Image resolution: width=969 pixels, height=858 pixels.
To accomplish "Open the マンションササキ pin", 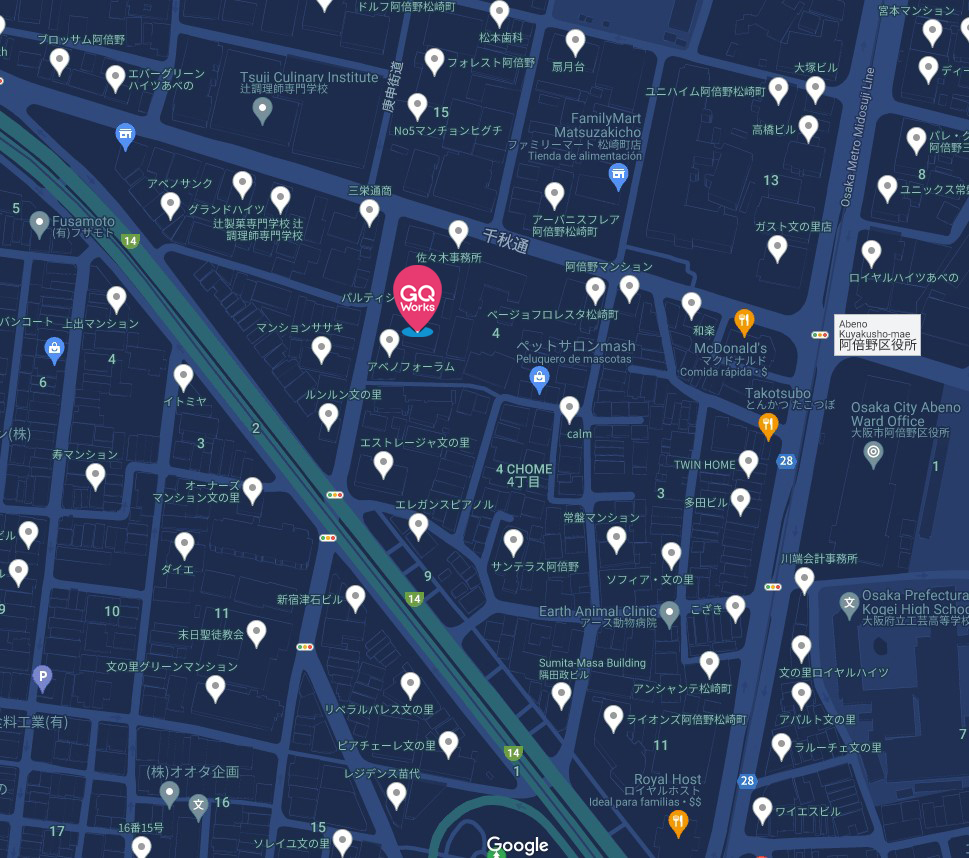I will (321, 350).
